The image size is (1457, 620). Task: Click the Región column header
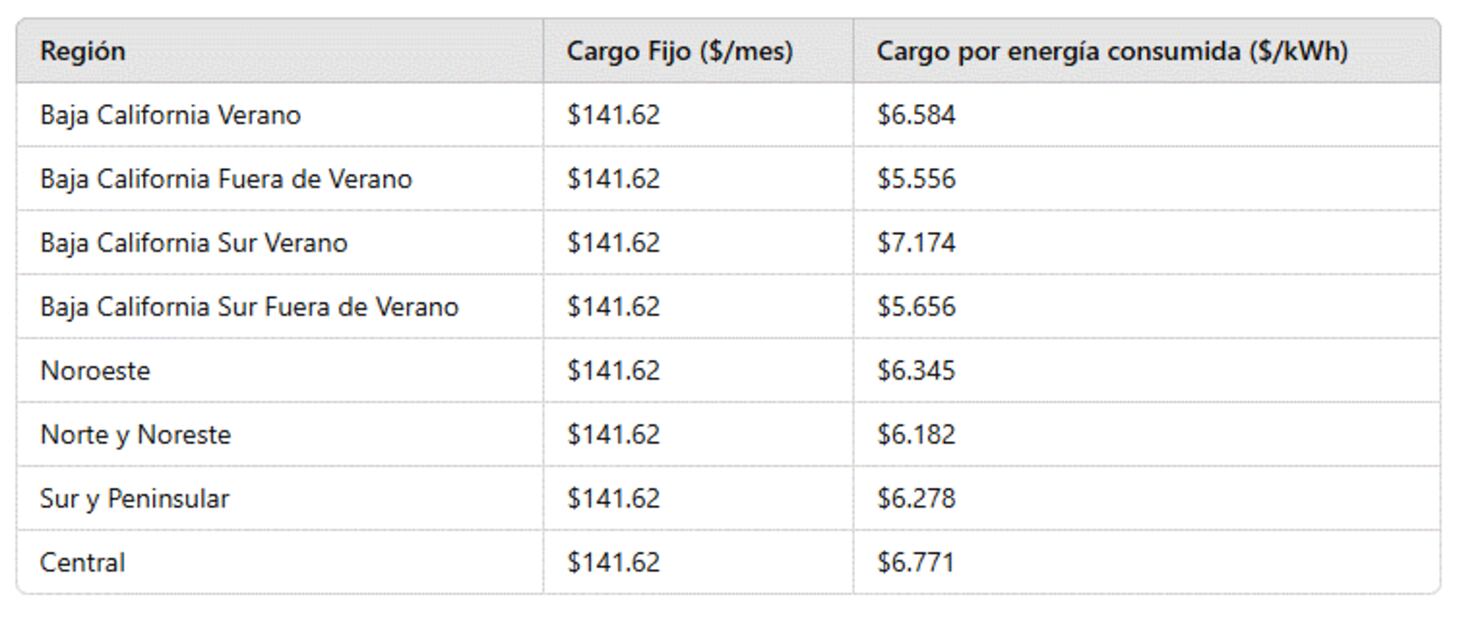pos(83,51)
